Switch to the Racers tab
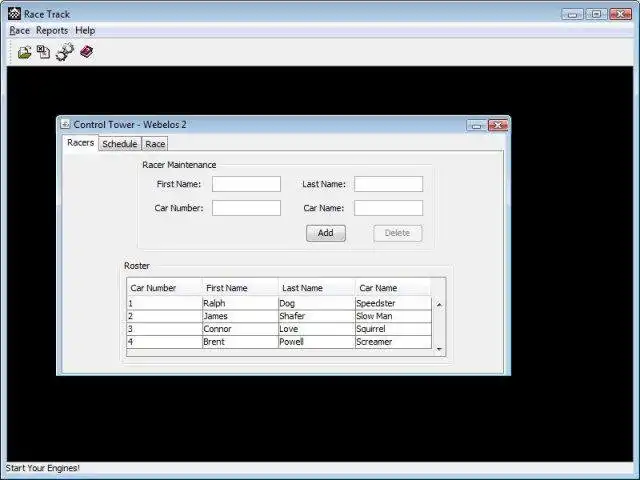Viewport: 640px width, 480px height. point(80,143)
